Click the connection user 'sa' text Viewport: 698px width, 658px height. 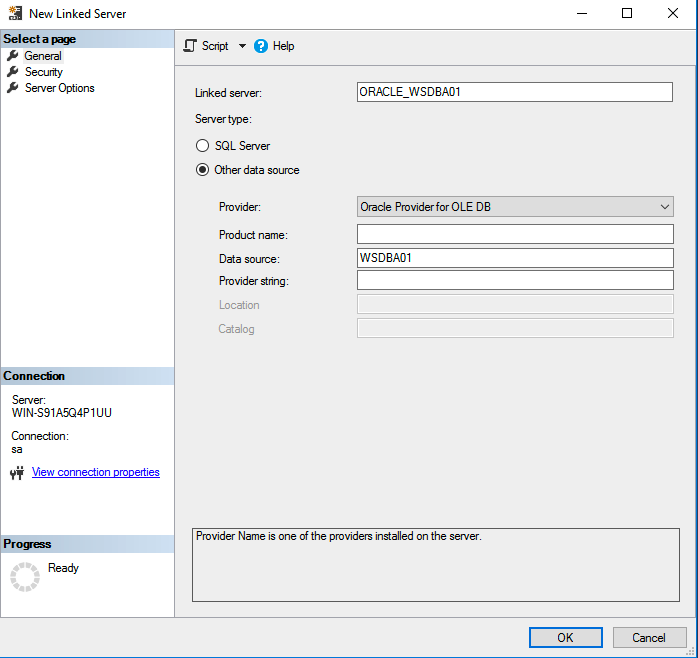click(x=17, y=449)
